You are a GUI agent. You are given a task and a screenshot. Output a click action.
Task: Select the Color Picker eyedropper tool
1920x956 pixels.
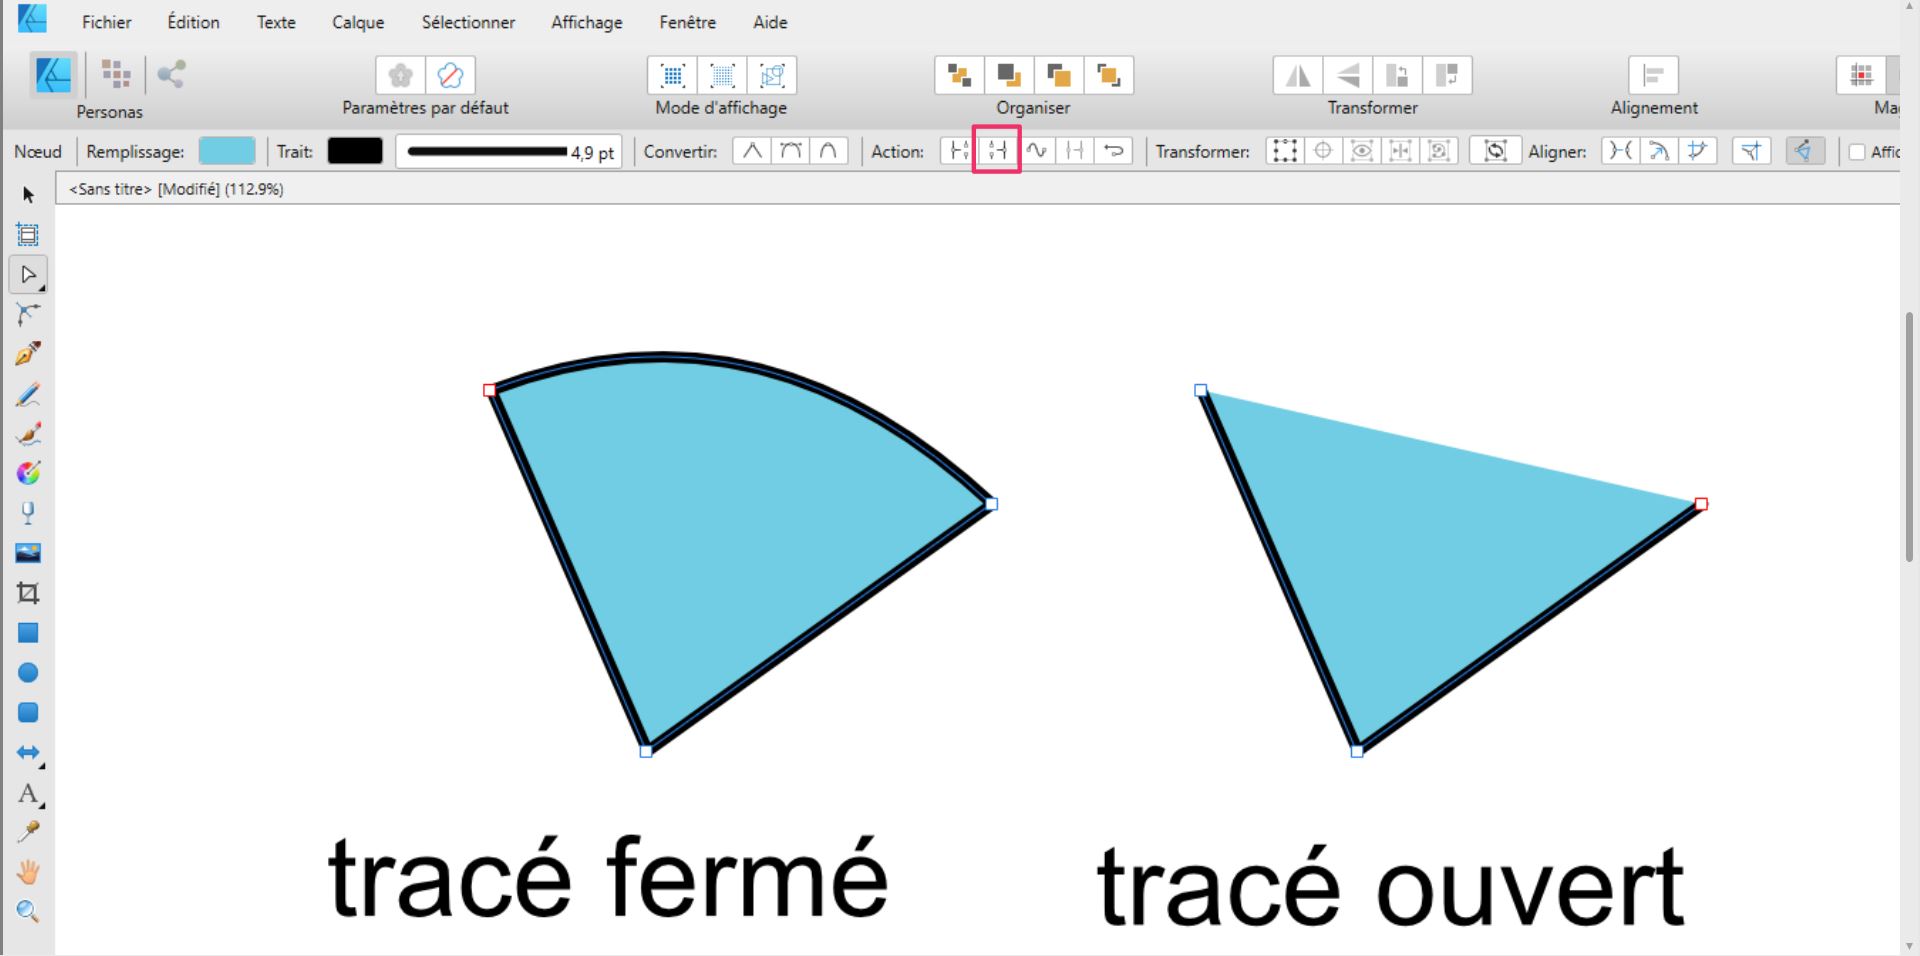28,832
